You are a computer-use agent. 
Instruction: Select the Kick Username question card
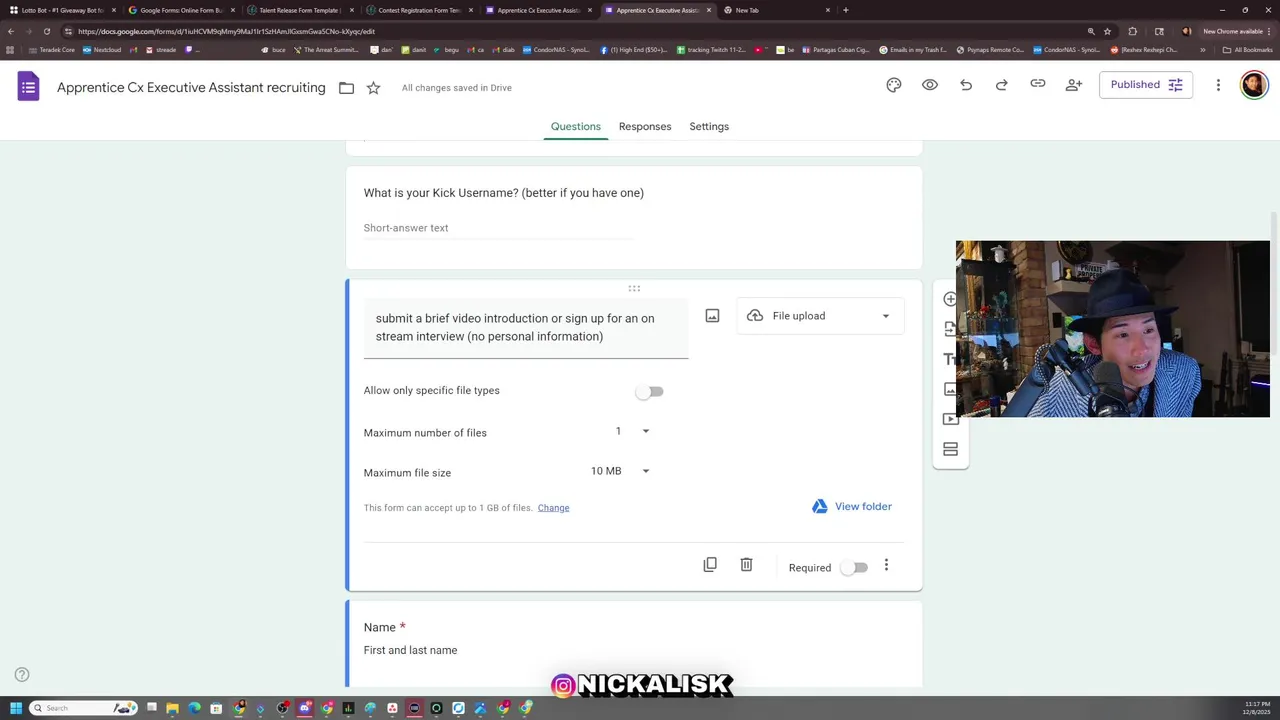(634, 216)
